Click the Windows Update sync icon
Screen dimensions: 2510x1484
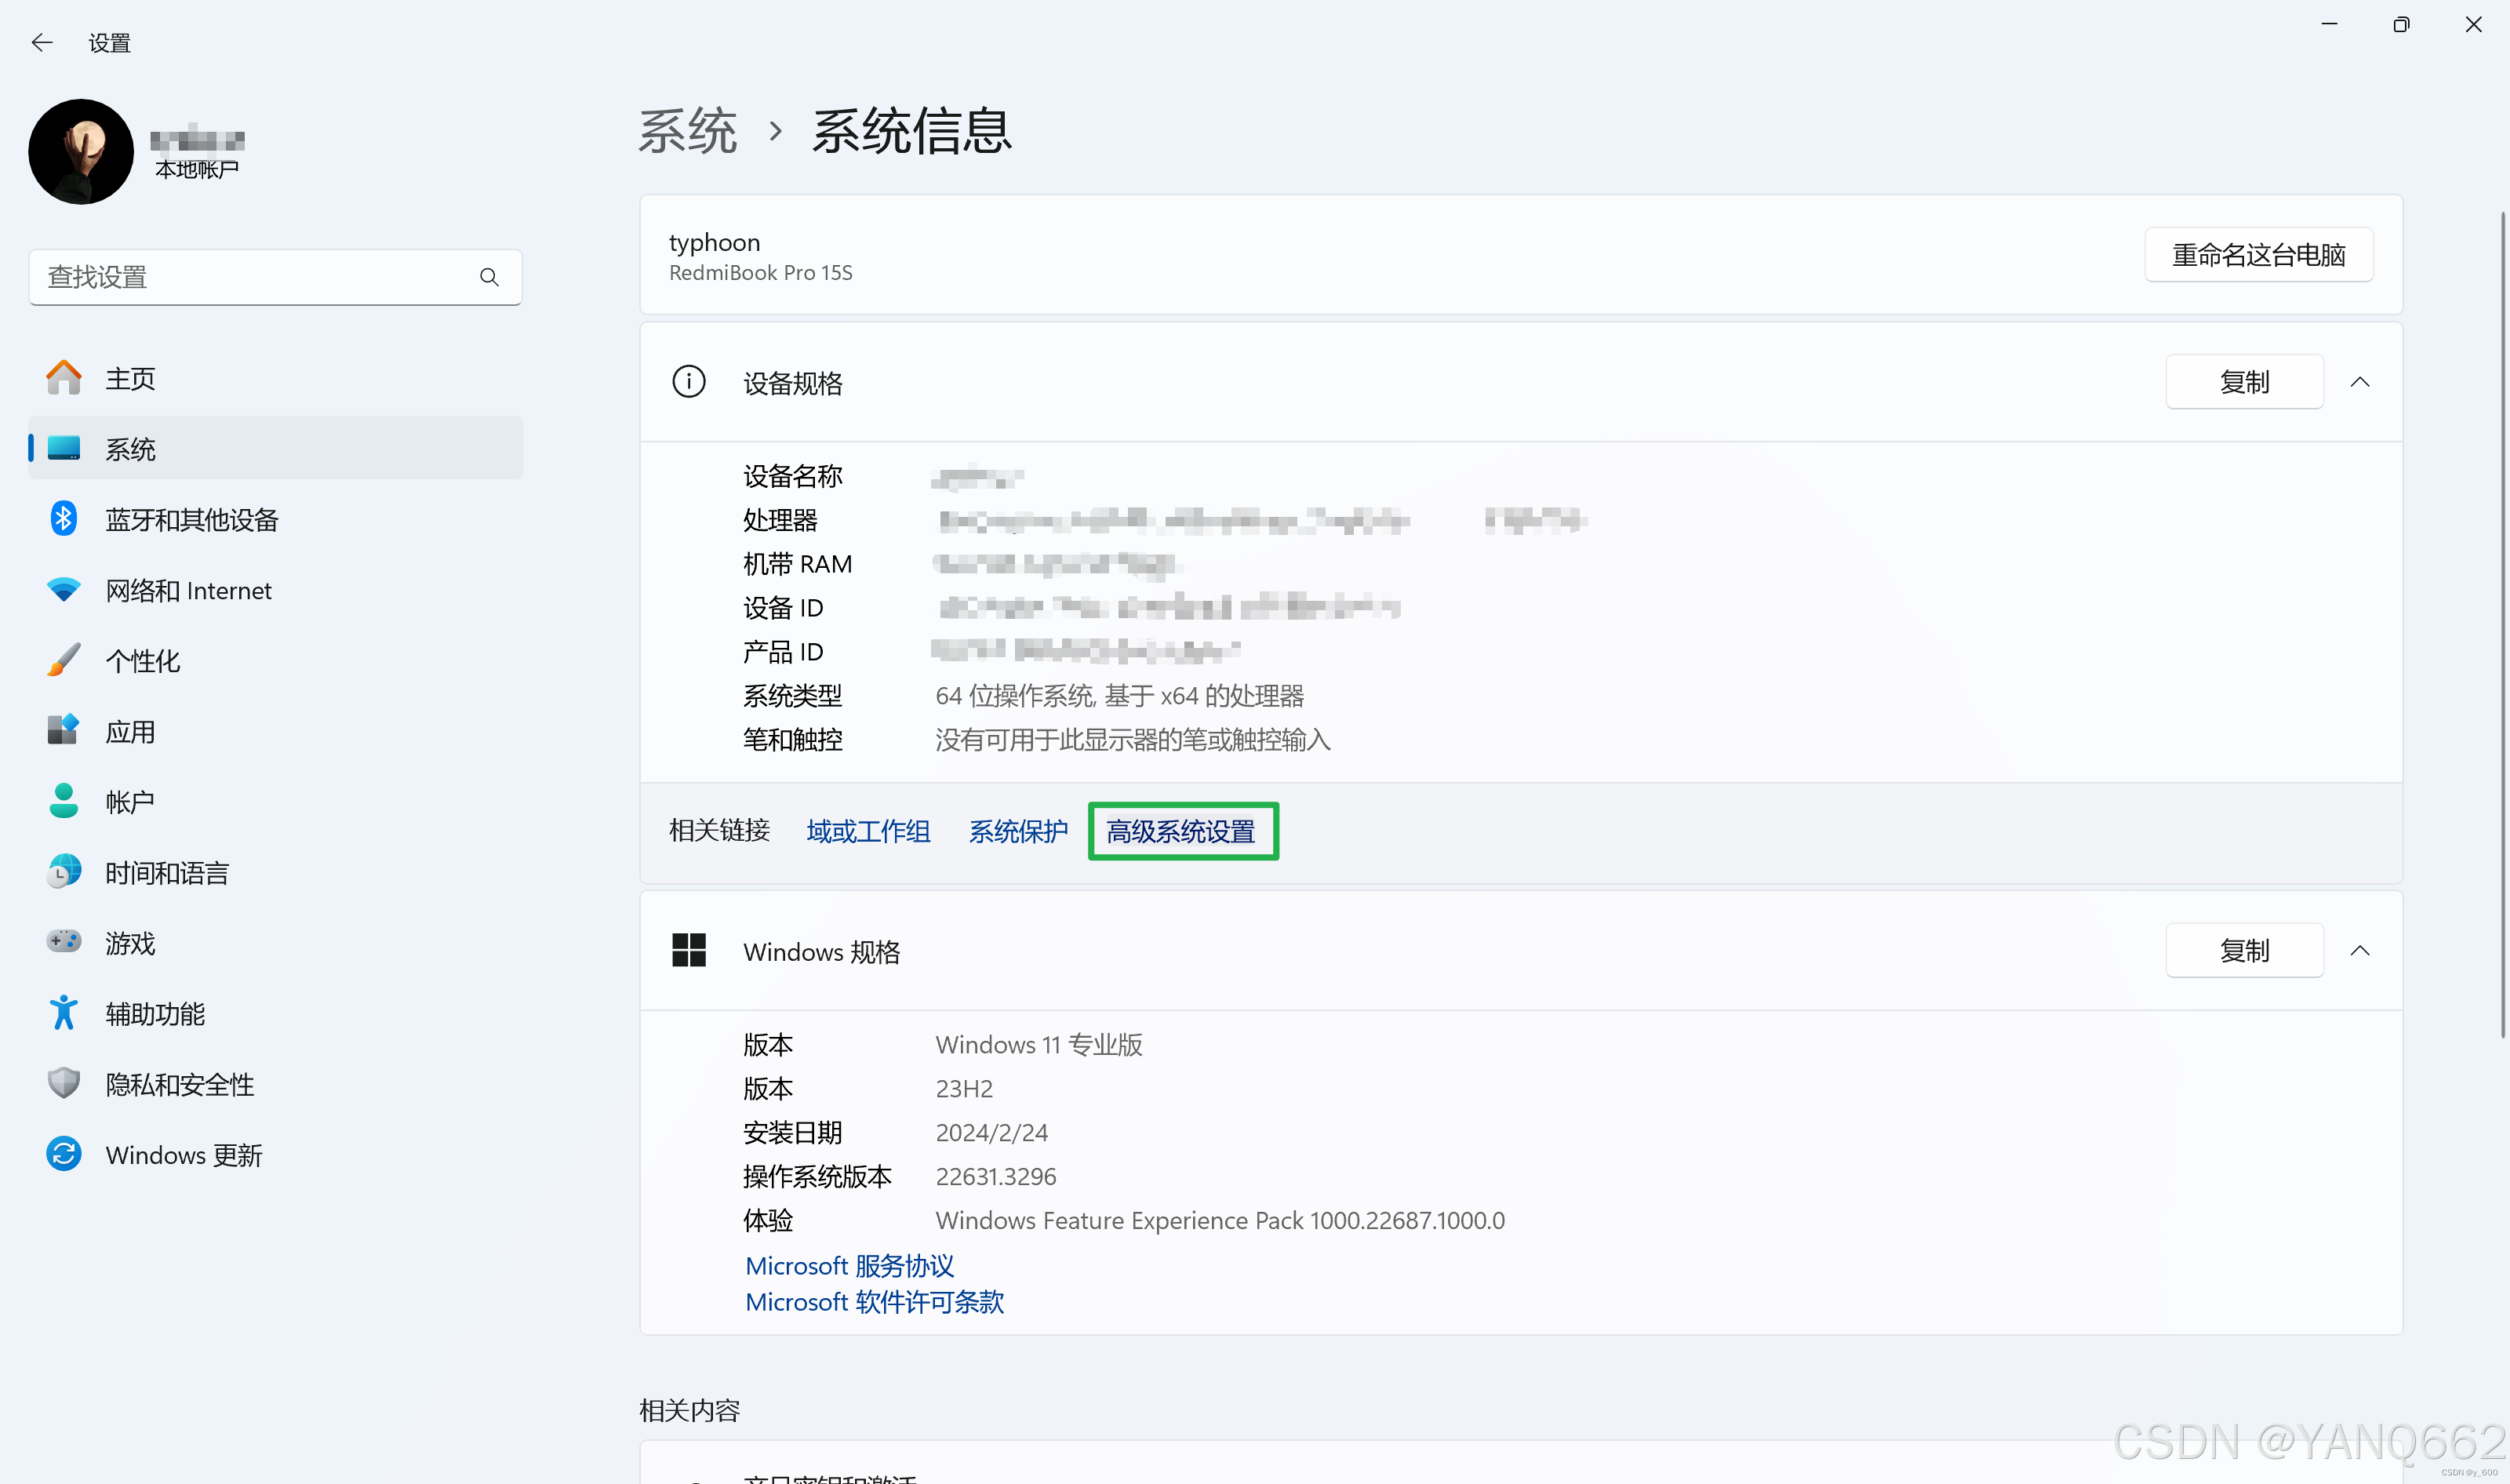pyautogui.click(x=63, y=1154)
